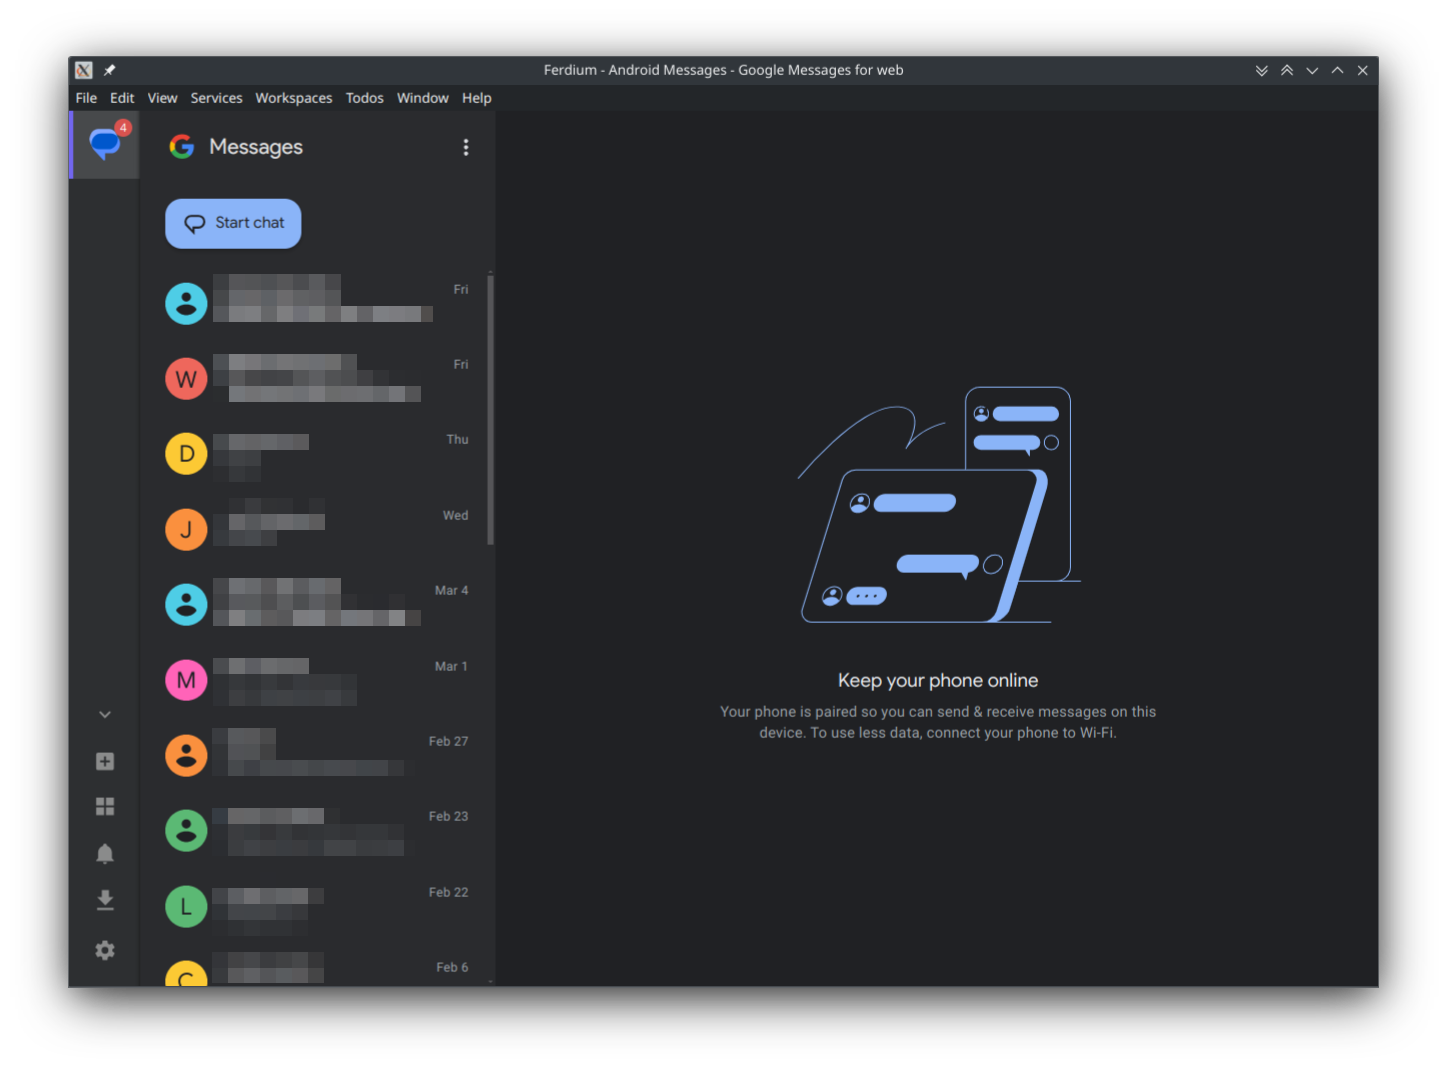Click the 'Keep your phone online' heading
Image resolution: width=1448 pixels, height=1069 pixels.
(938, 680)
